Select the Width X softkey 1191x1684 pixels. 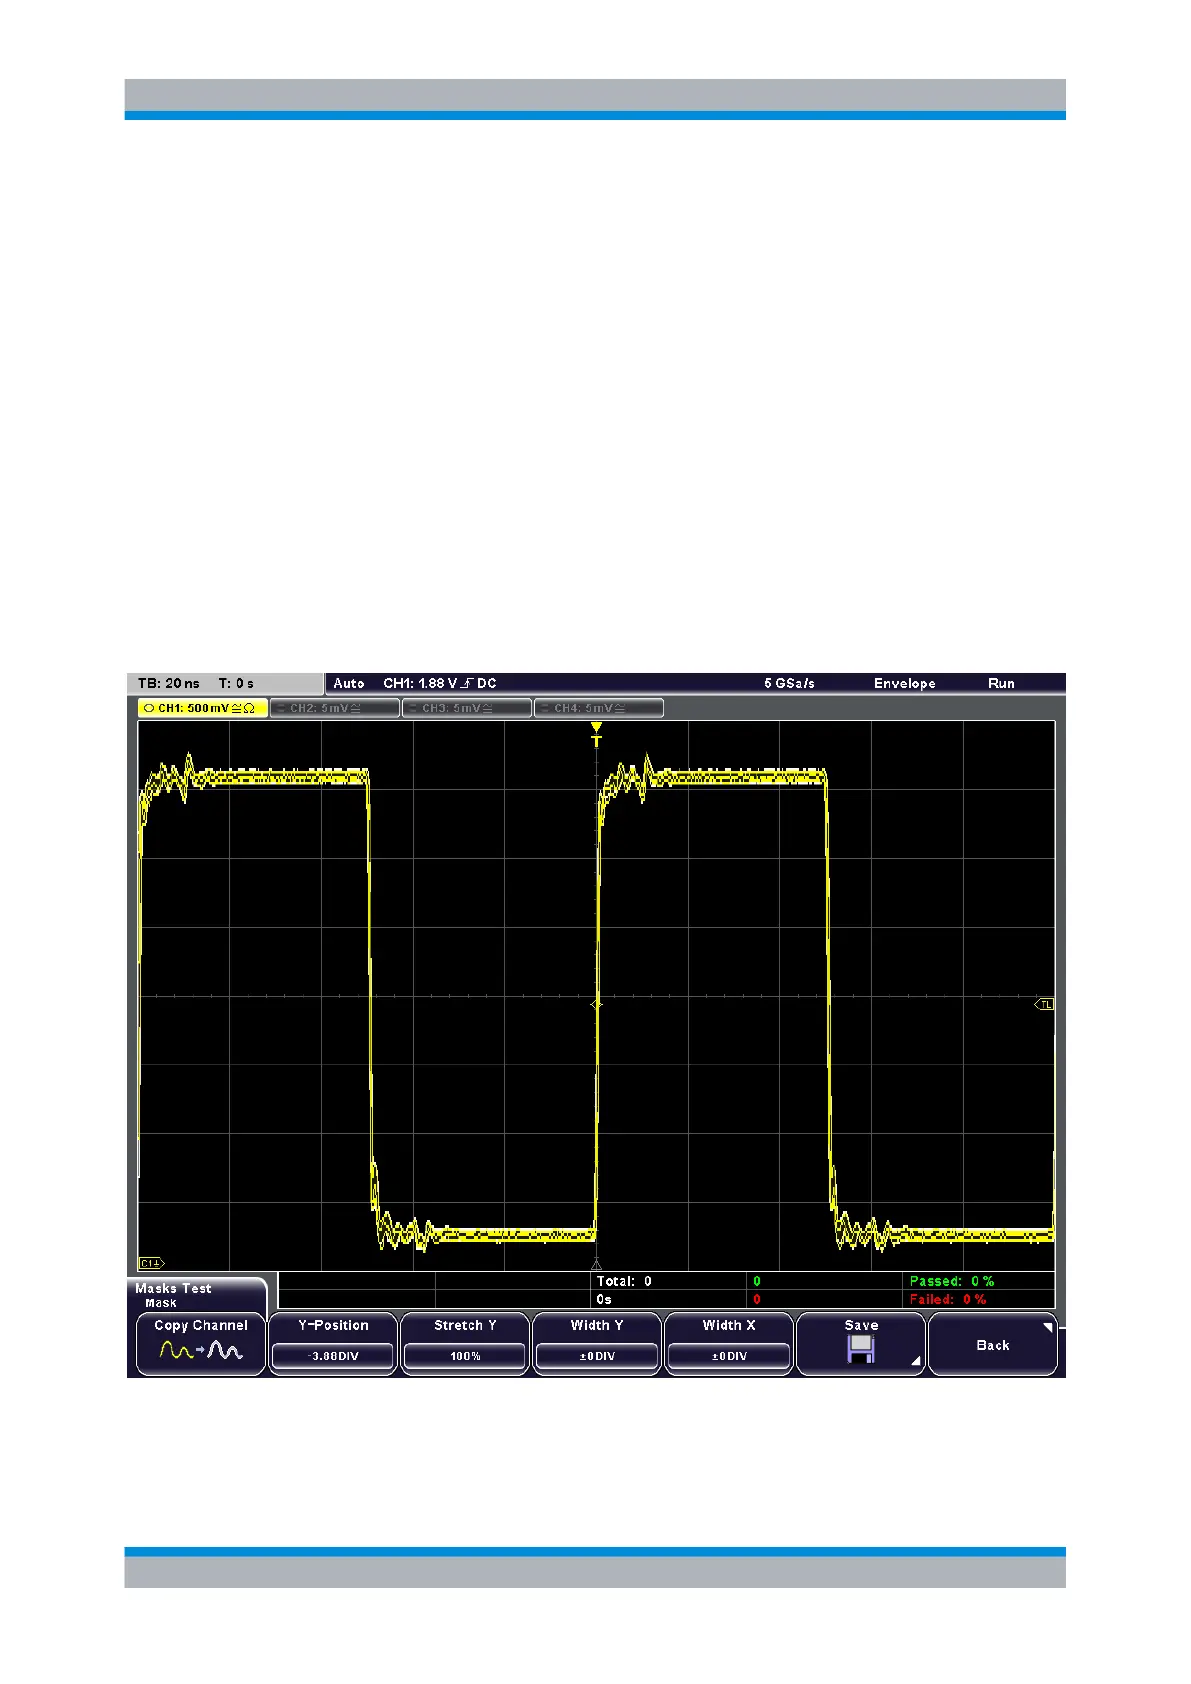(729, 1344)
